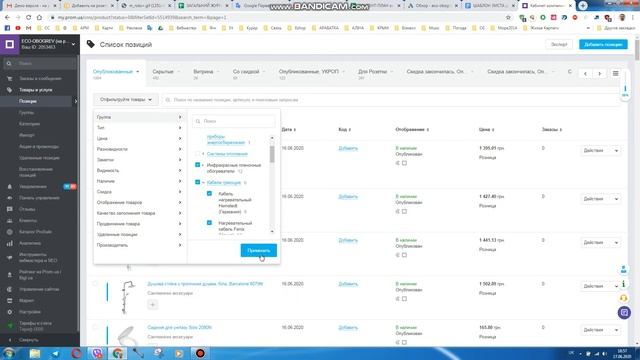640x360 pixels.
Task: Open the company account dropdown ECO-OBOGREV
Action: 48,44
